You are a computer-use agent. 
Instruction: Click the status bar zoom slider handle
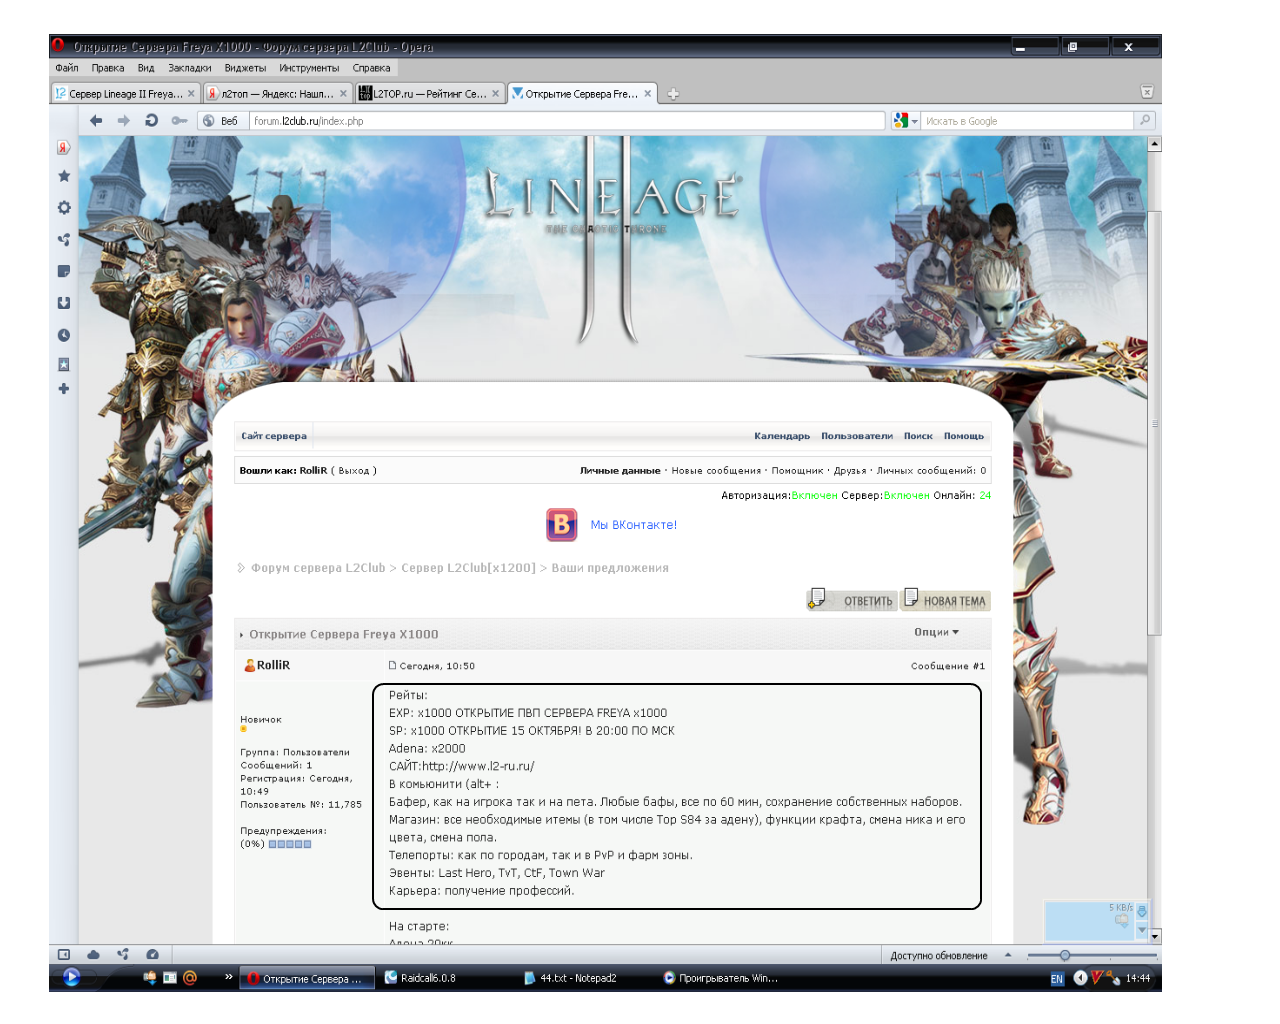point(1065,955)
